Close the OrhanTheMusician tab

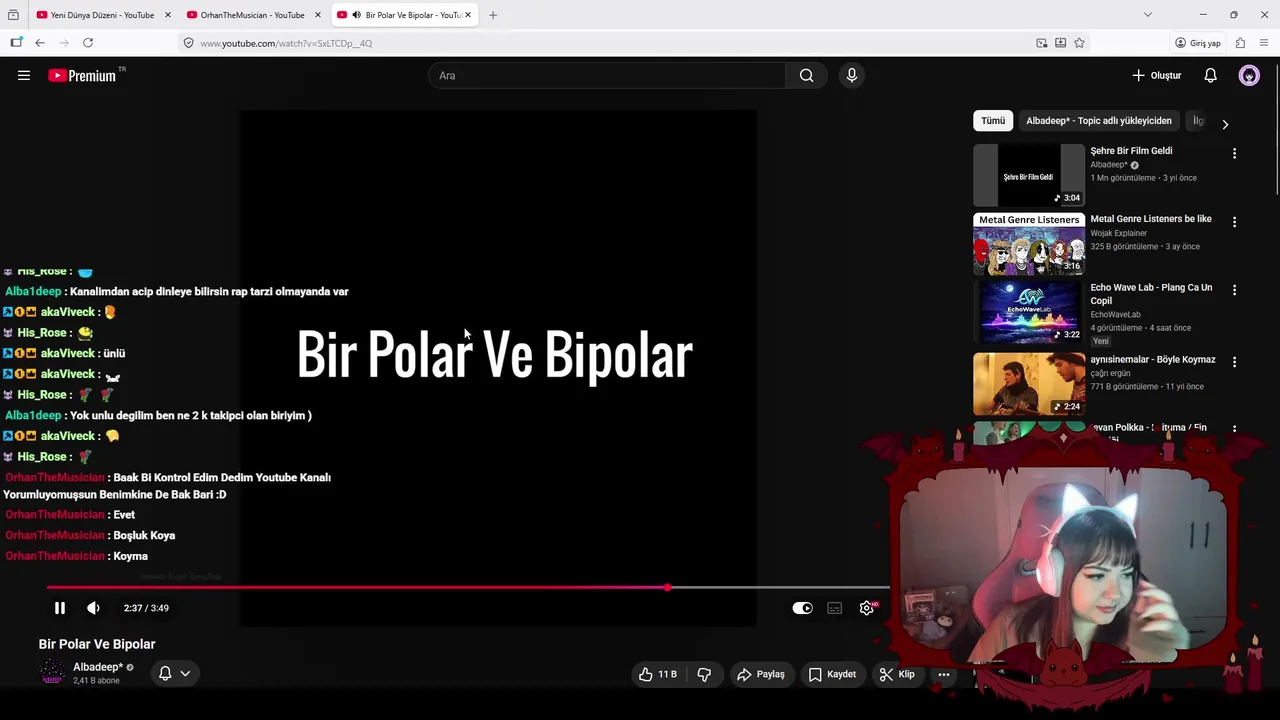coord(318,15)
